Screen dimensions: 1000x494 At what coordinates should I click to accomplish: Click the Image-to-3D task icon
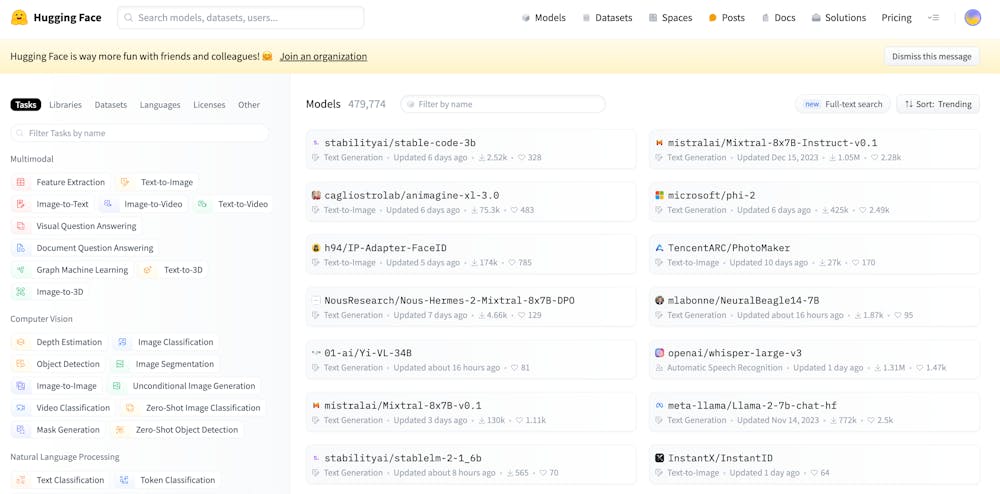[21, 292]
